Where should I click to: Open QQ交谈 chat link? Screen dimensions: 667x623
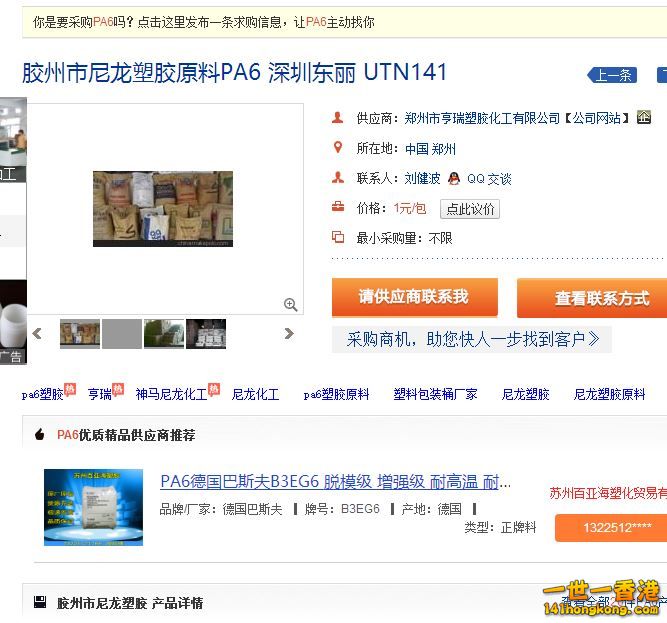coord(489,179)
